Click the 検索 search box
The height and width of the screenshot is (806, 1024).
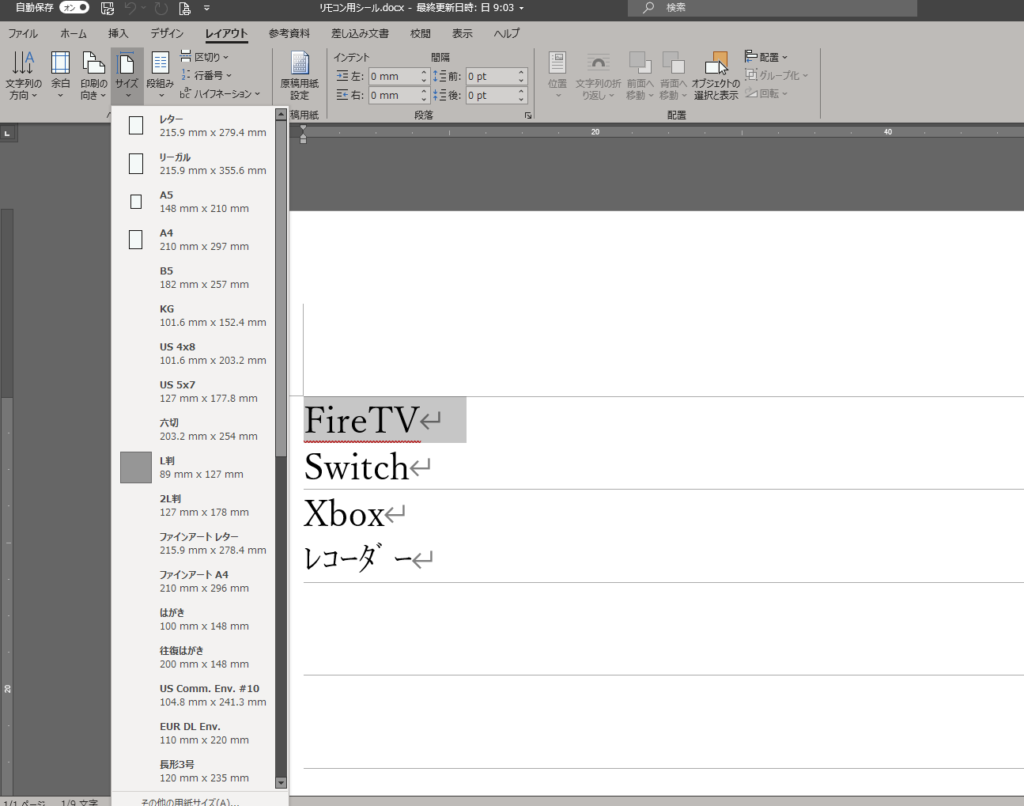click(772, 8)
